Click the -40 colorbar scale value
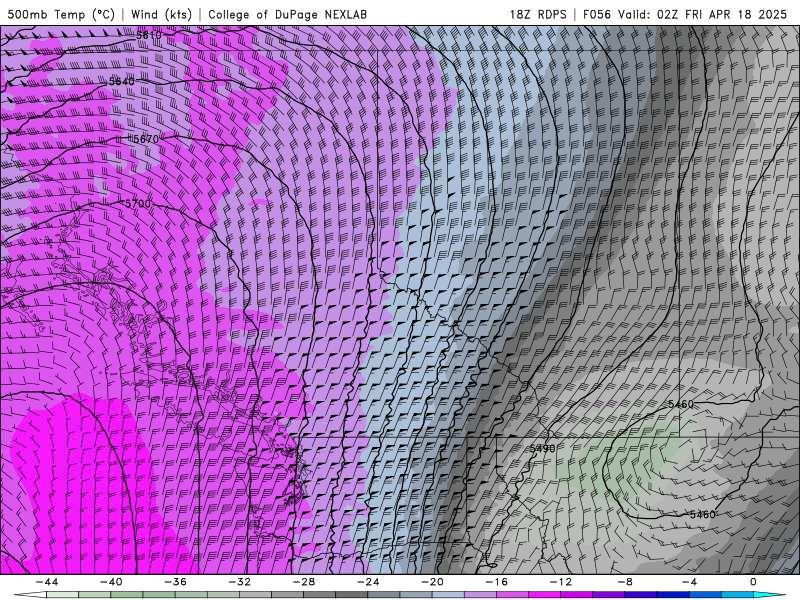800x600 pixels. point(111,582)
